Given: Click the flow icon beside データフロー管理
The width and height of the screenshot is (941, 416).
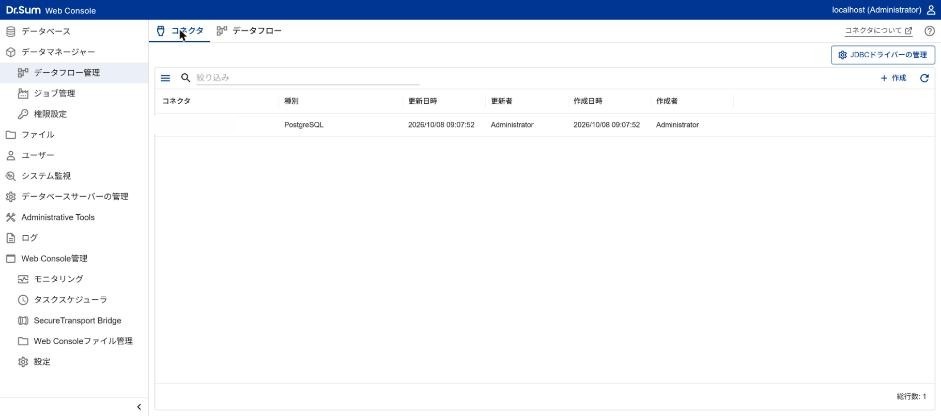Looking at the screenshot, I should click(x=23, y=73).
